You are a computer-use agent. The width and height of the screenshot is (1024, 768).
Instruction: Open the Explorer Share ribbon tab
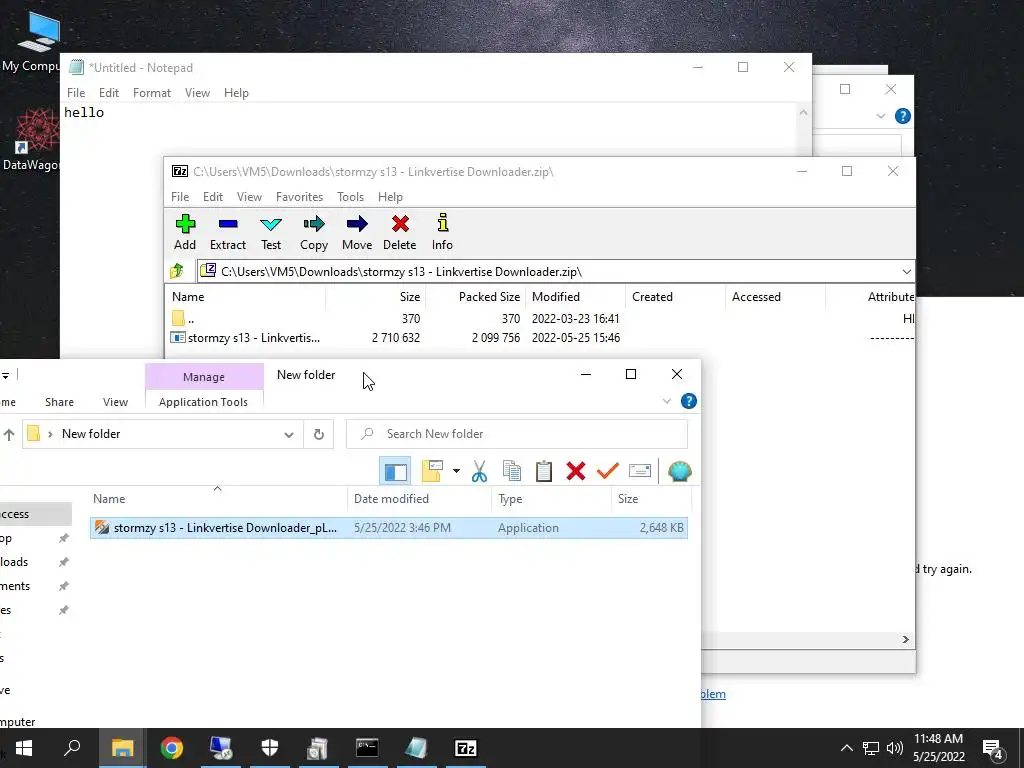coord(59,402)
